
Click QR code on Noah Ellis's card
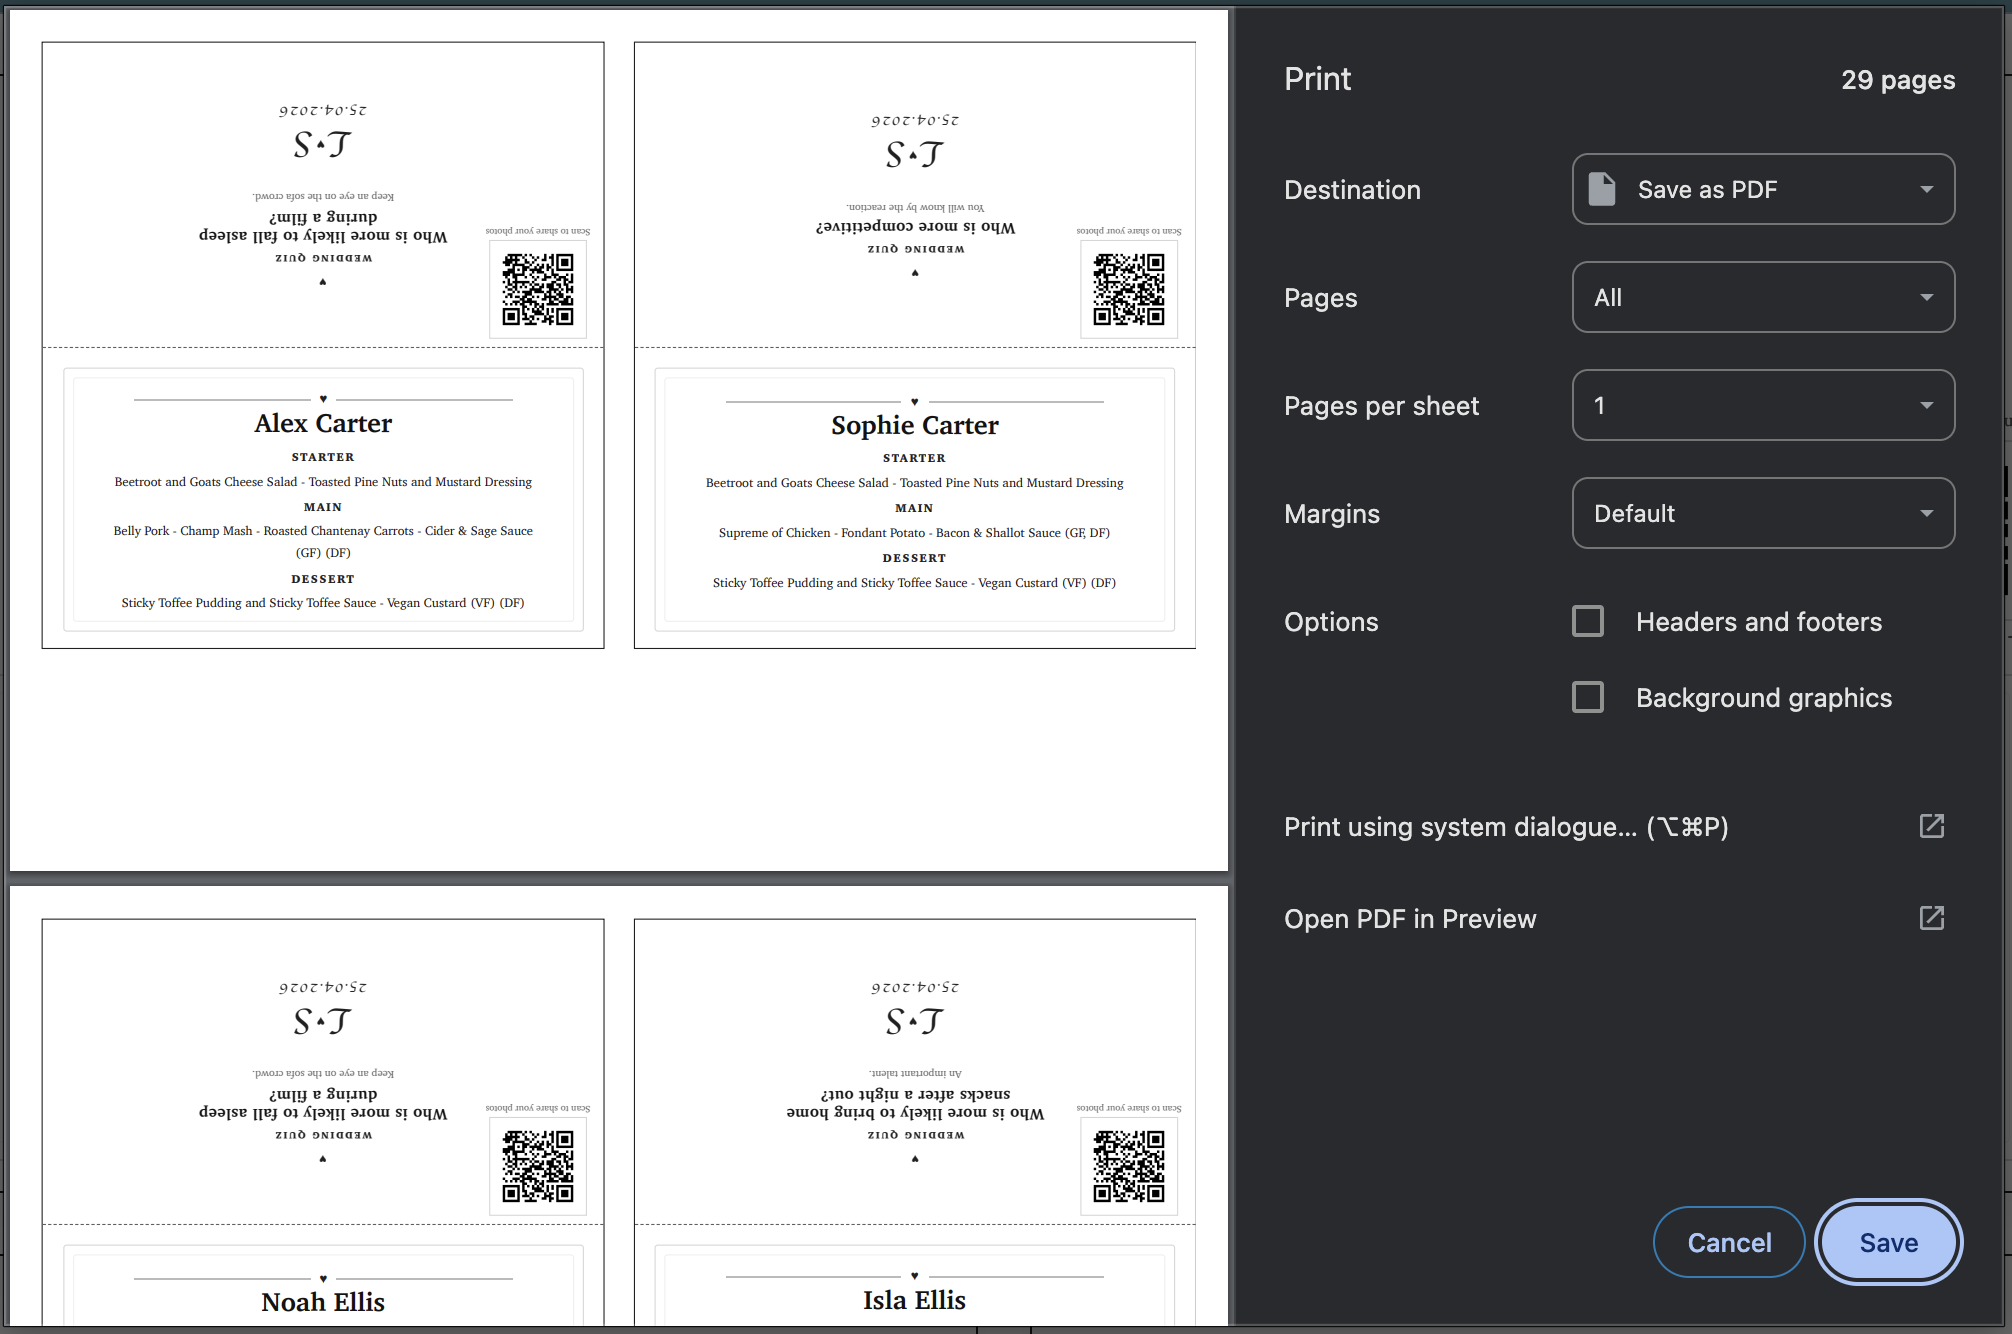click(538, 1166)
